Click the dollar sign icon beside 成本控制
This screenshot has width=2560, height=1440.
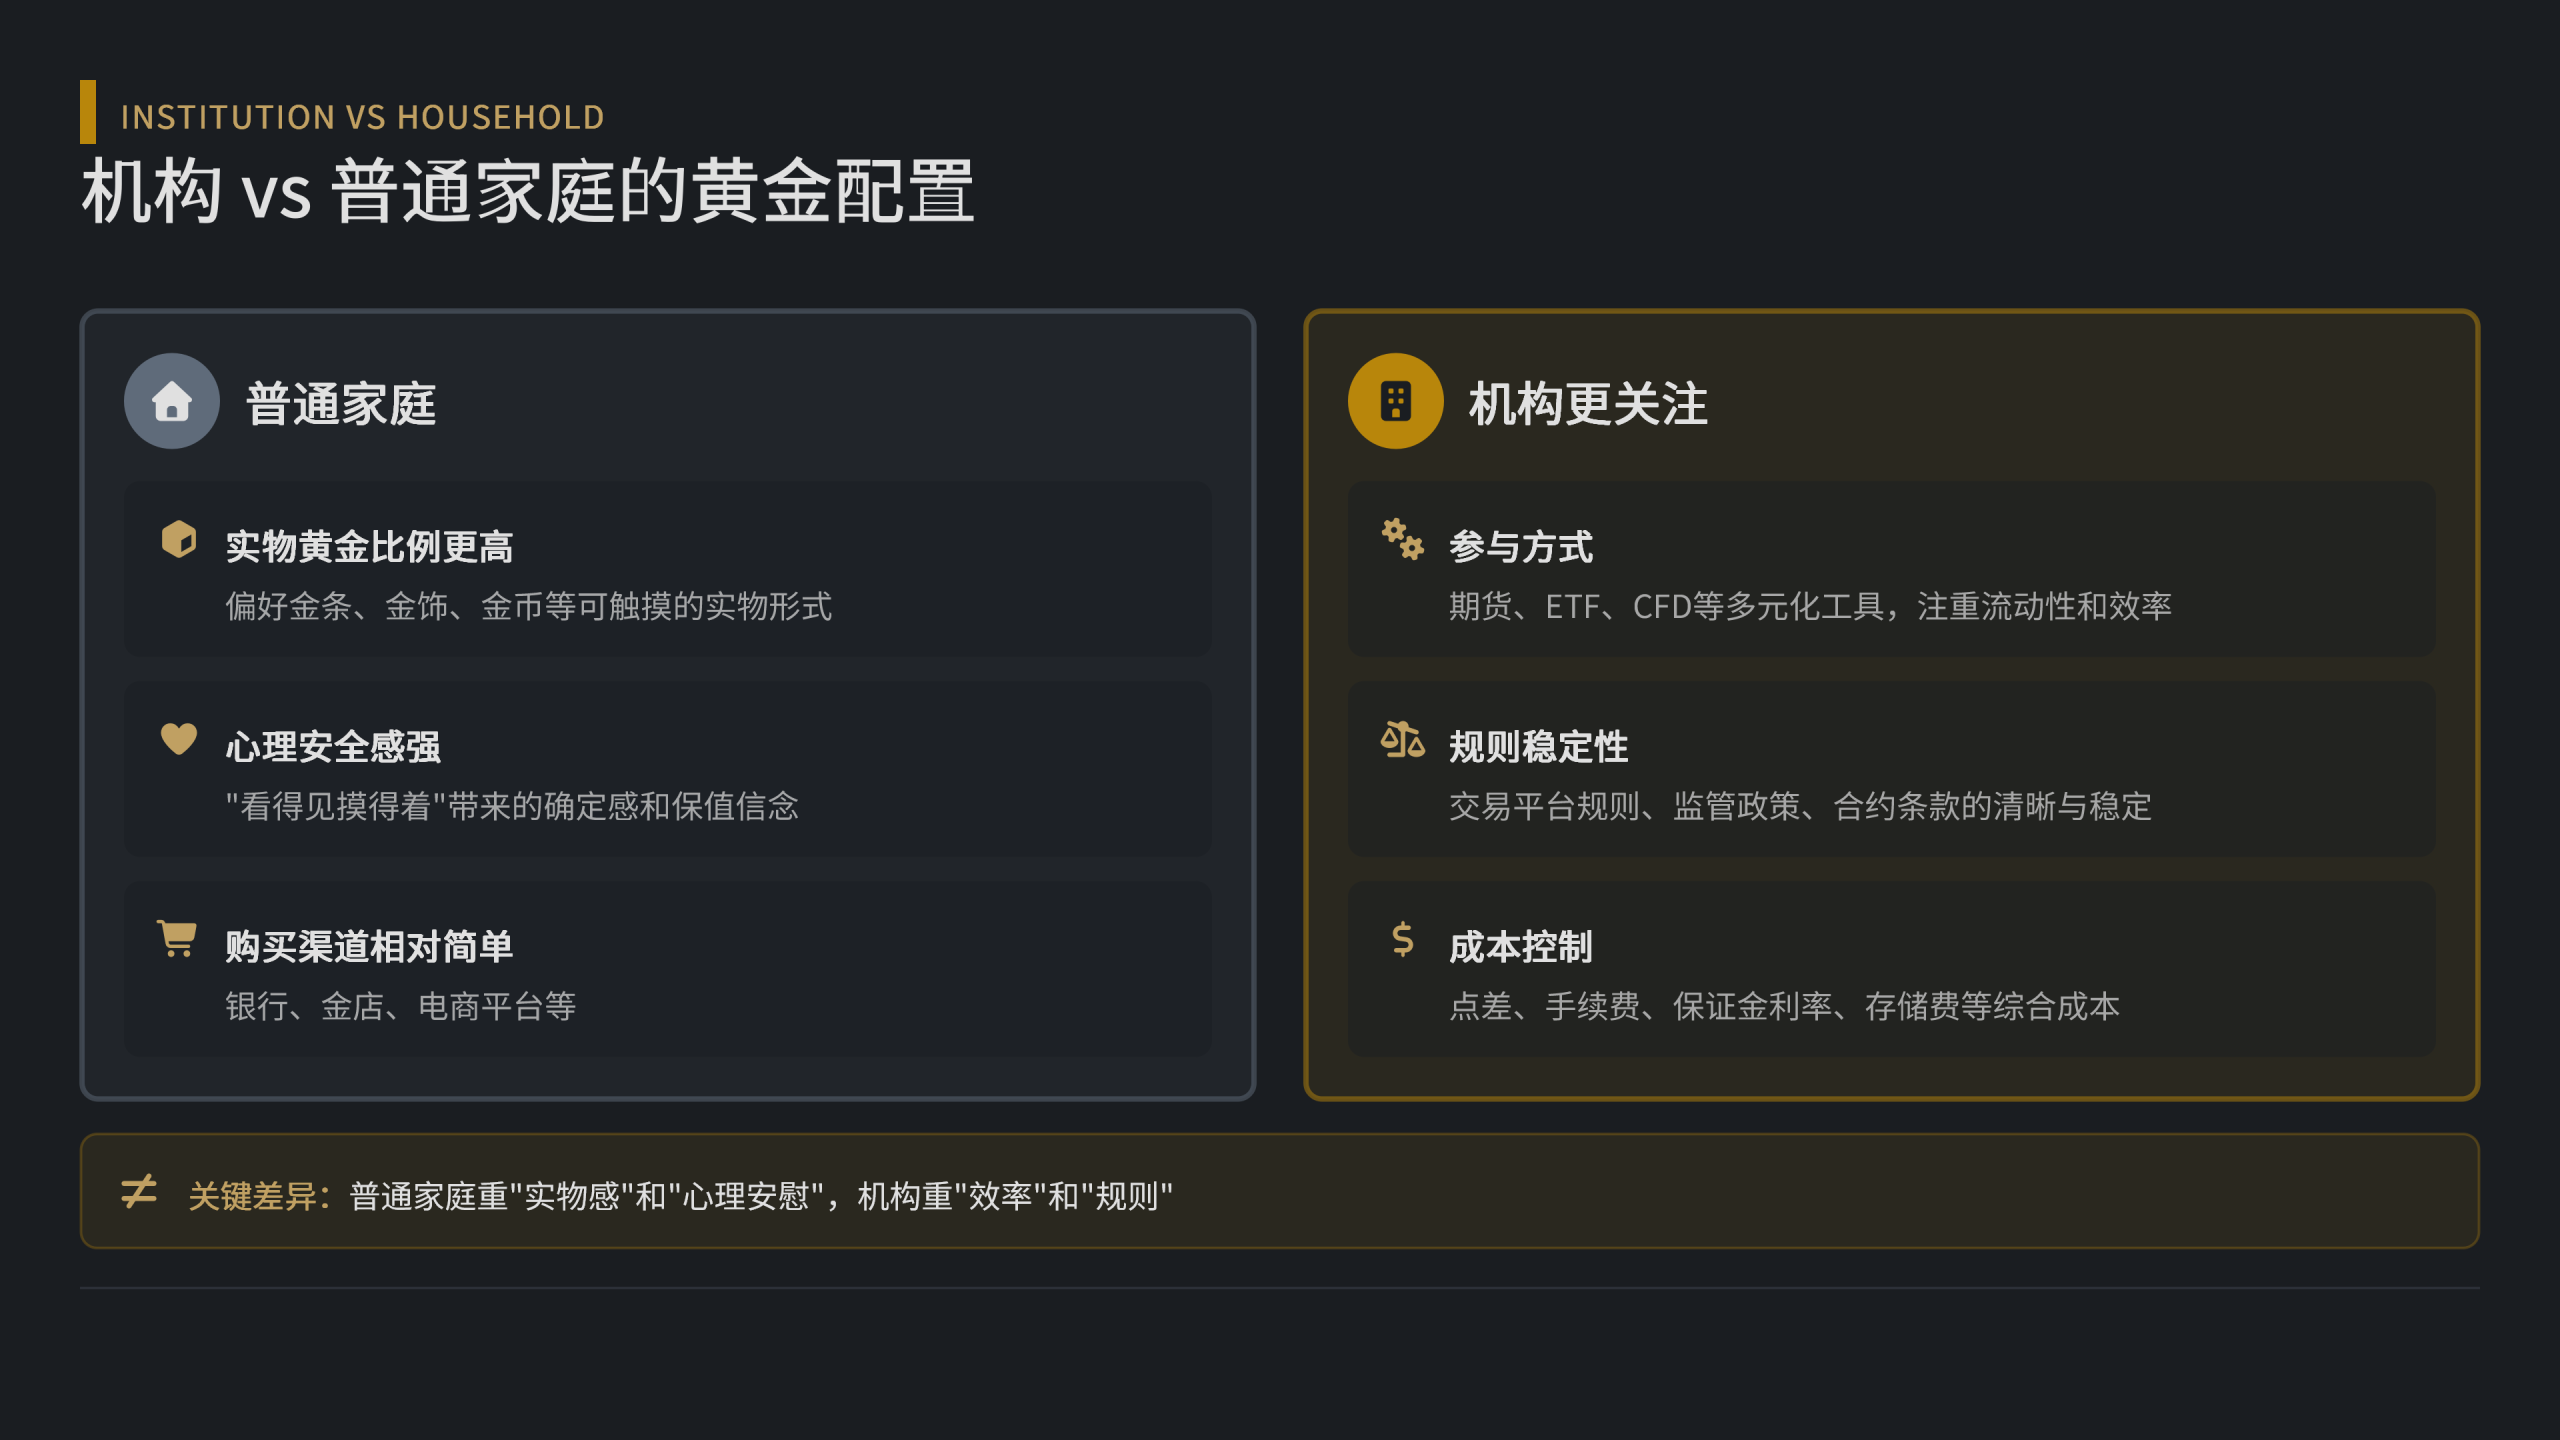click(1402, 940)
